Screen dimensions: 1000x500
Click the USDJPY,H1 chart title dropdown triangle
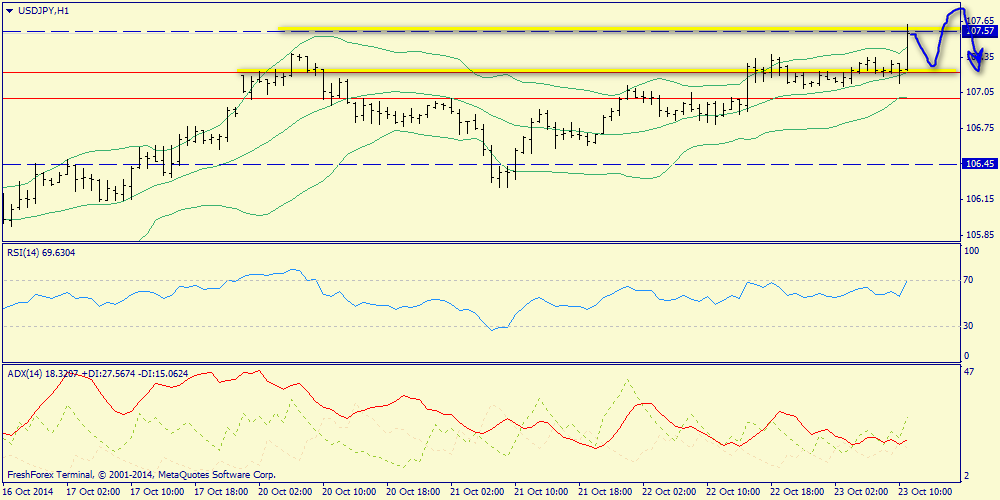[x=8, y=11]
